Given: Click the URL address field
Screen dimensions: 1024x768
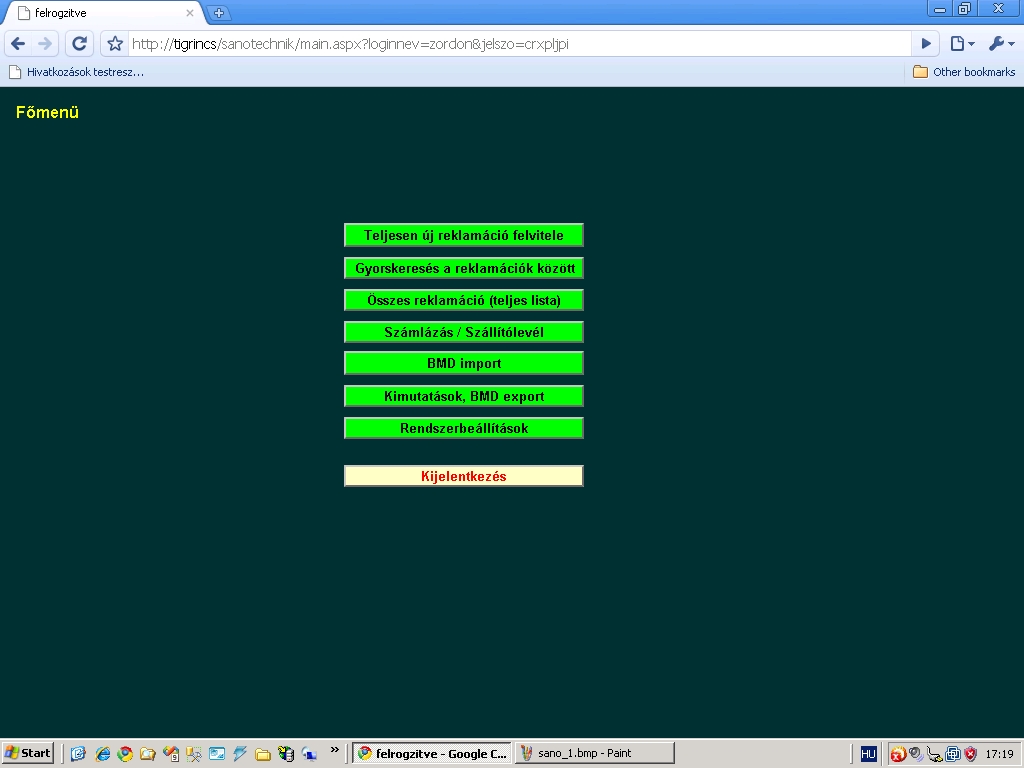Looking at the screenshot, I should (x=519, y=44).
